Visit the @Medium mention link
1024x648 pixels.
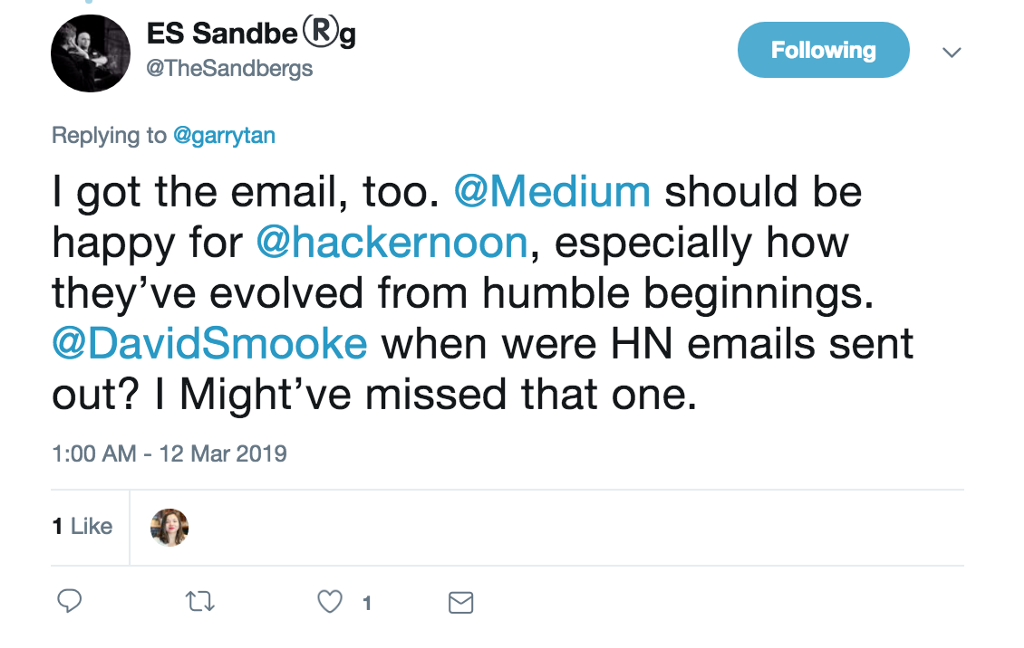tap(551, 192)
